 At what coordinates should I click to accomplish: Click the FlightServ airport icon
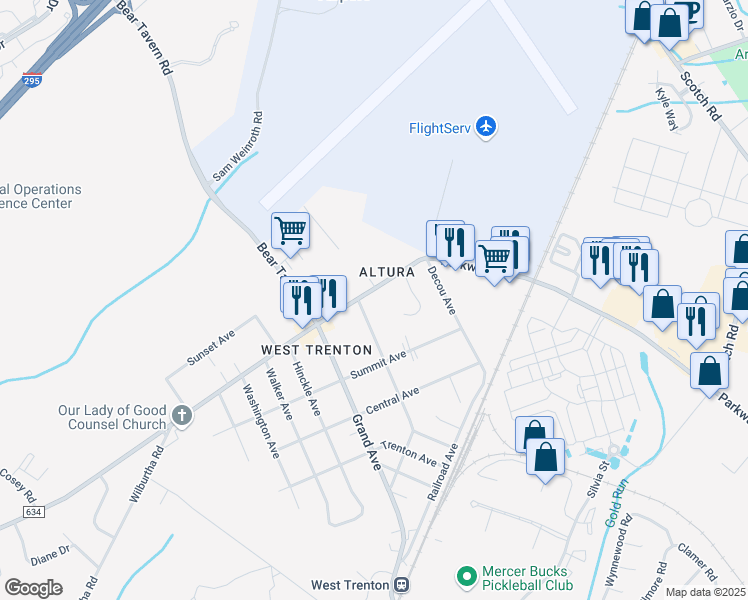tap(486, 127)
